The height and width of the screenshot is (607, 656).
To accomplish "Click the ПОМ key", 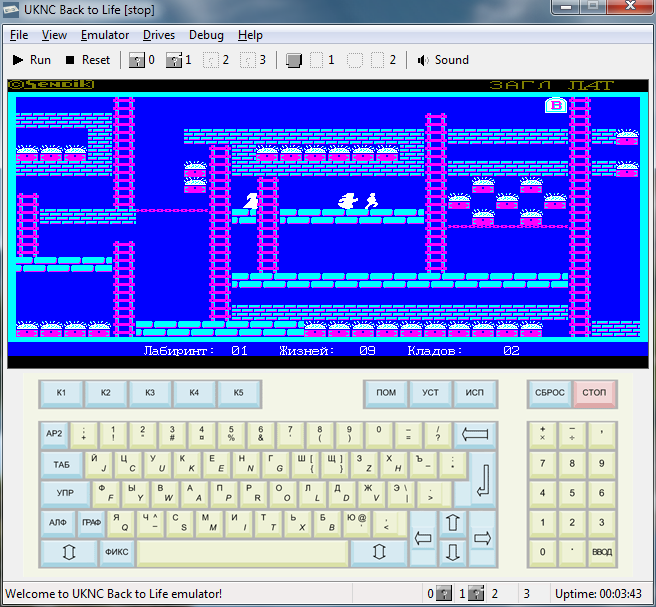I will [x=386, y=393].
